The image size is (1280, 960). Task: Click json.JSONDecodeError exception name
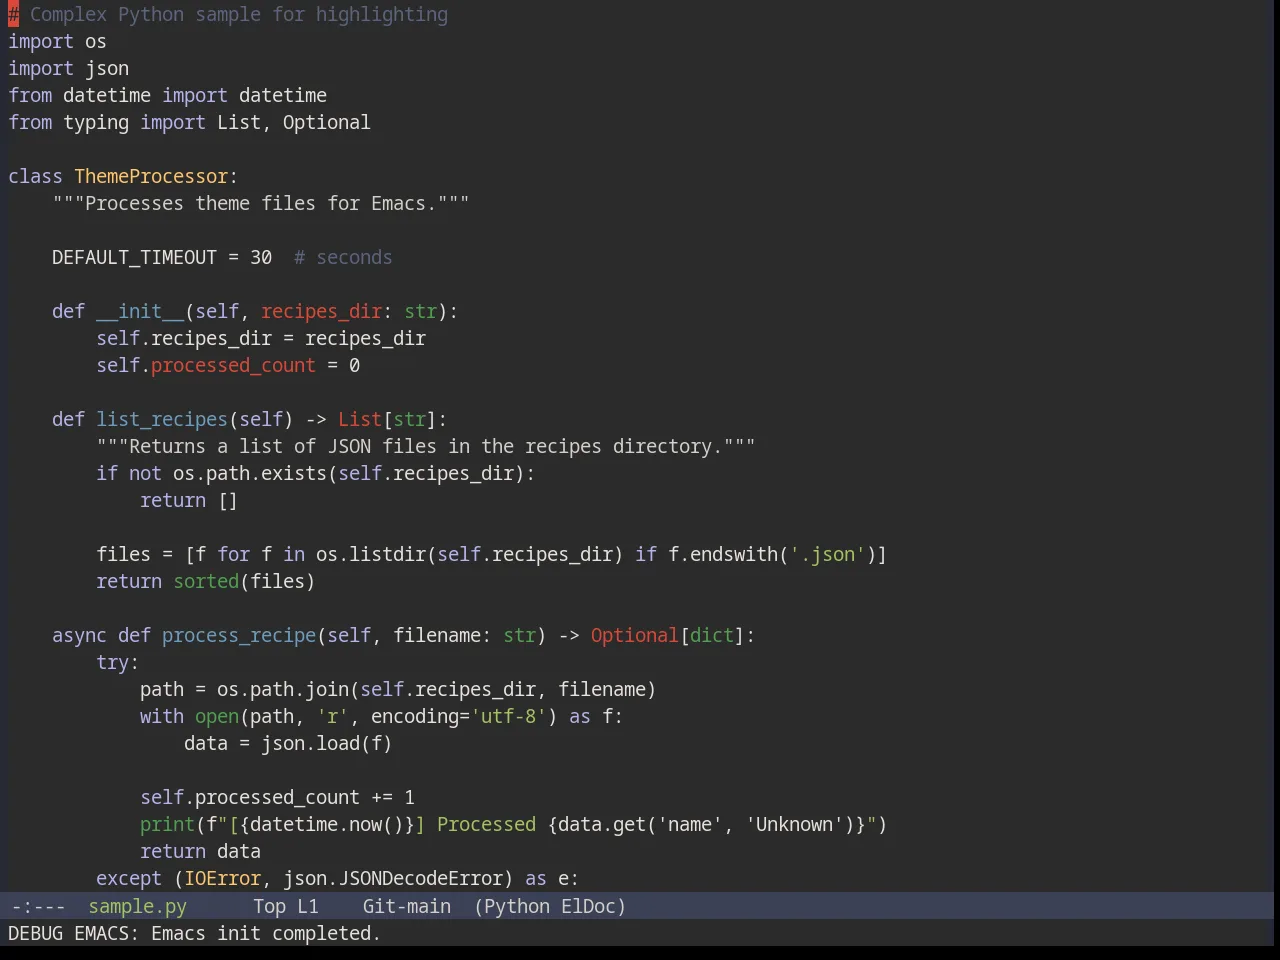(x=393, y=878)
